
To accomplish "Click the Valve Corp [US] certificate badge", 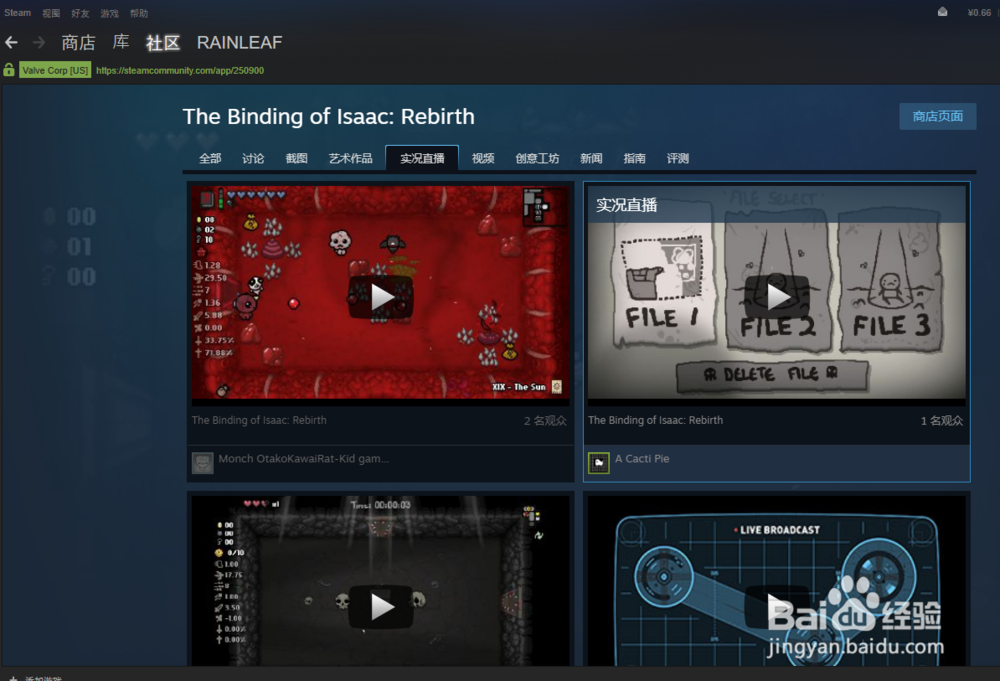I will pyautogui.click(x=55, y=70).
